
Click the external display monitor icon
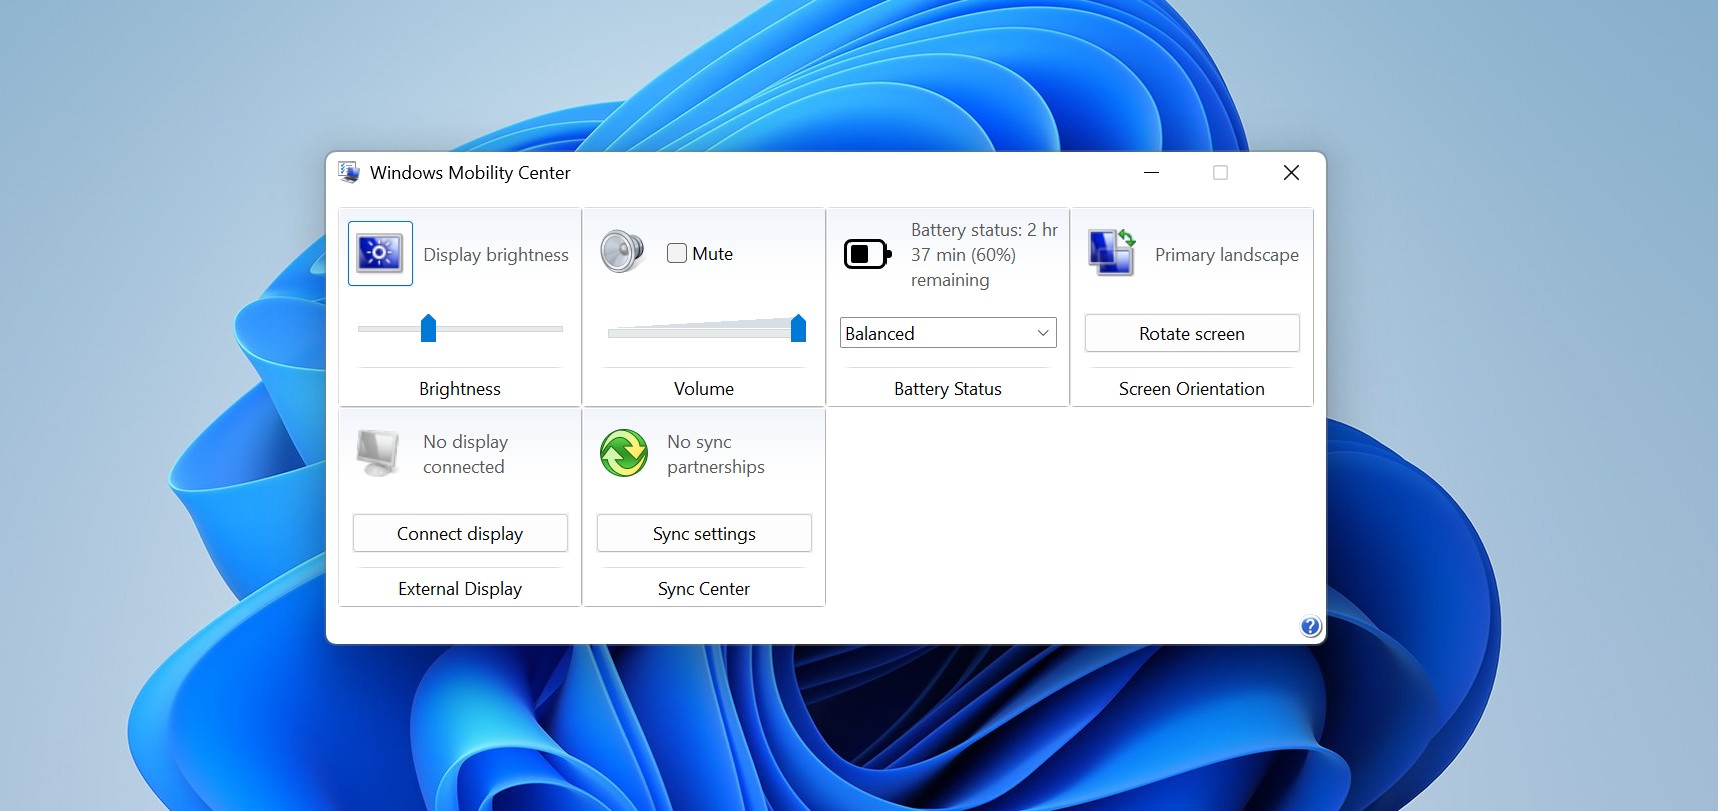378,453
